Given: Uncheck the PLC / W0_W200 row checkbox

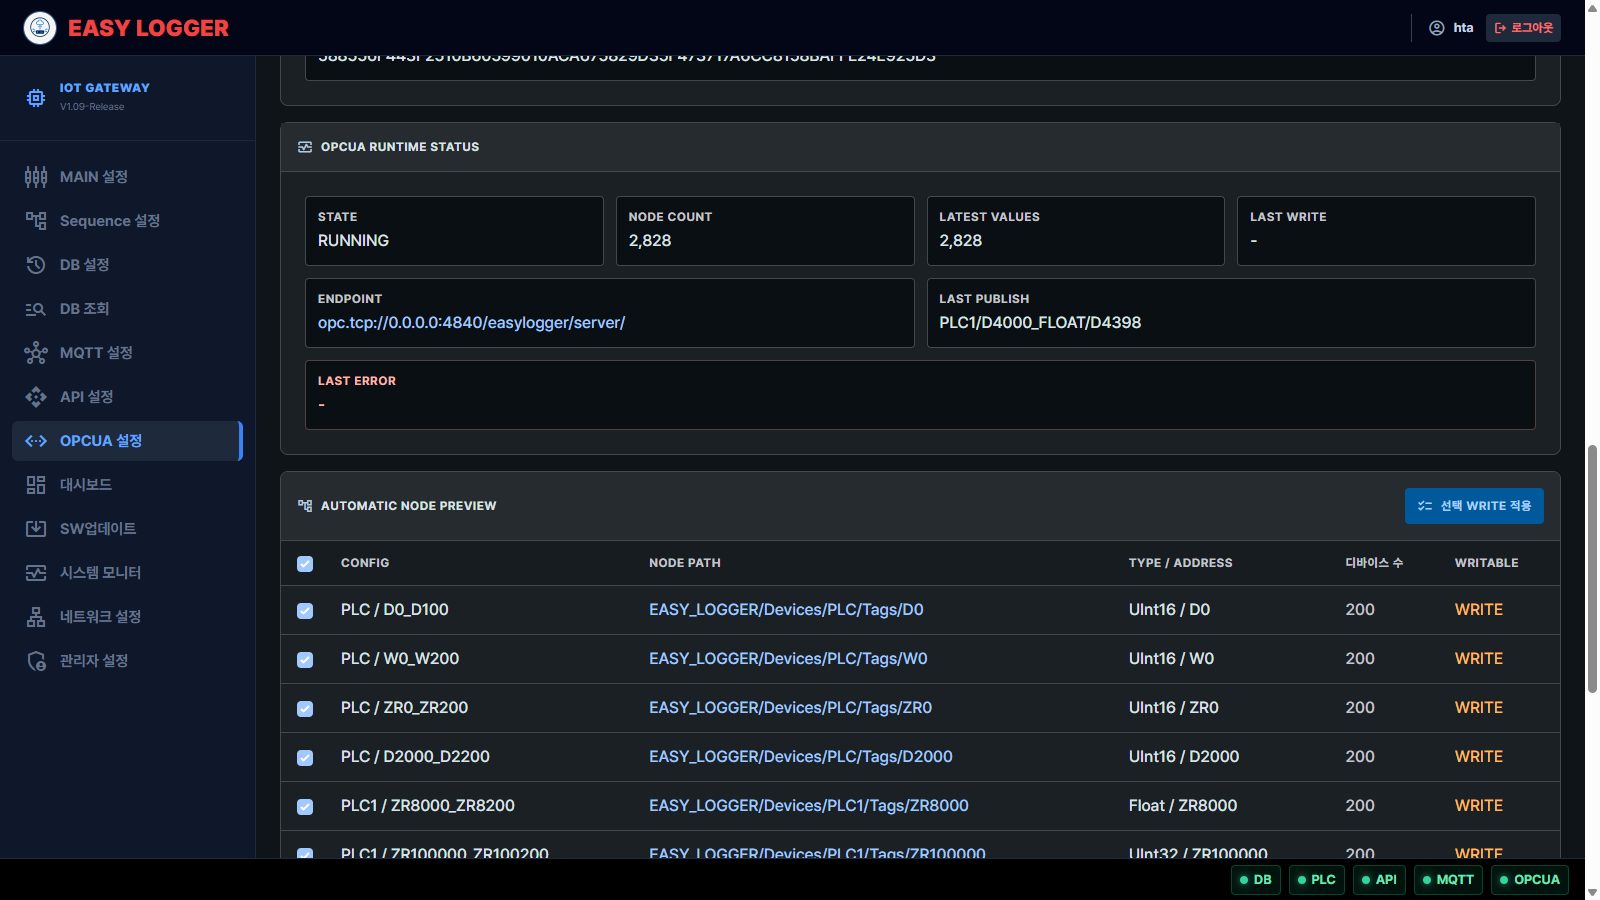Looking at the screenshot, I should click(305, 660).
